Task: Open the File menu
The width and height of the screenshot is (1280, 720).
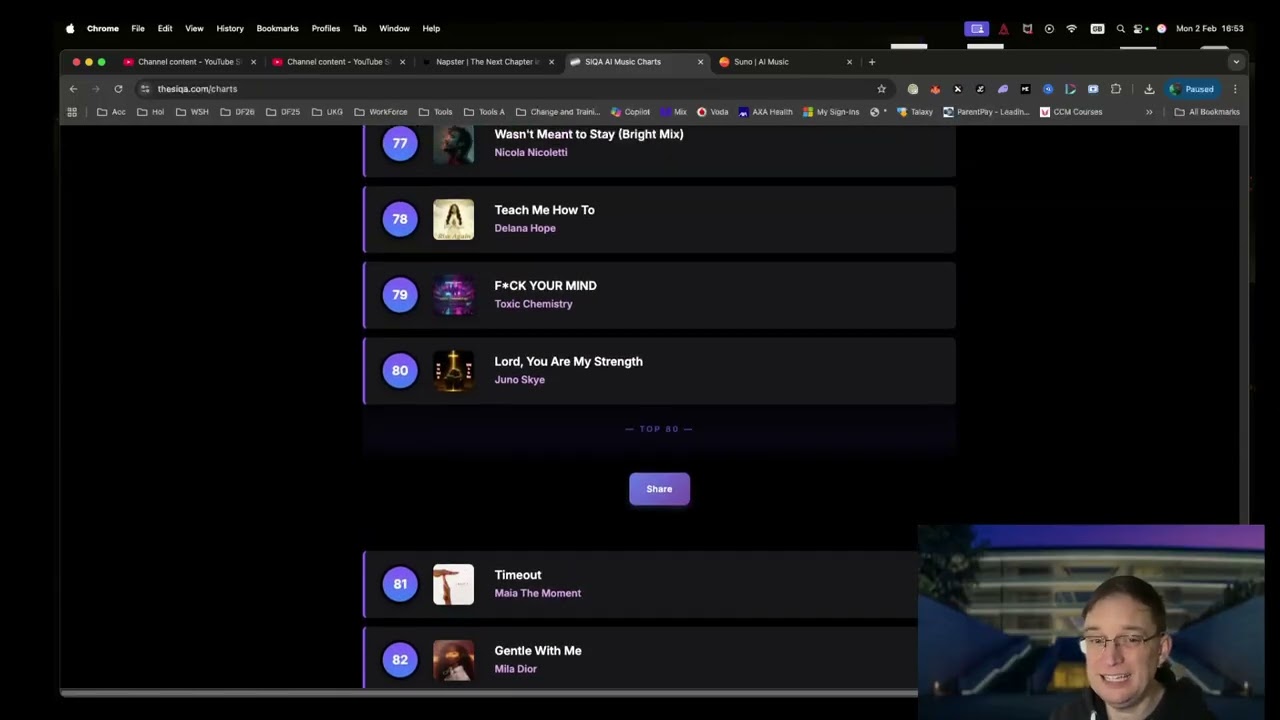Action: click(138, 29)
